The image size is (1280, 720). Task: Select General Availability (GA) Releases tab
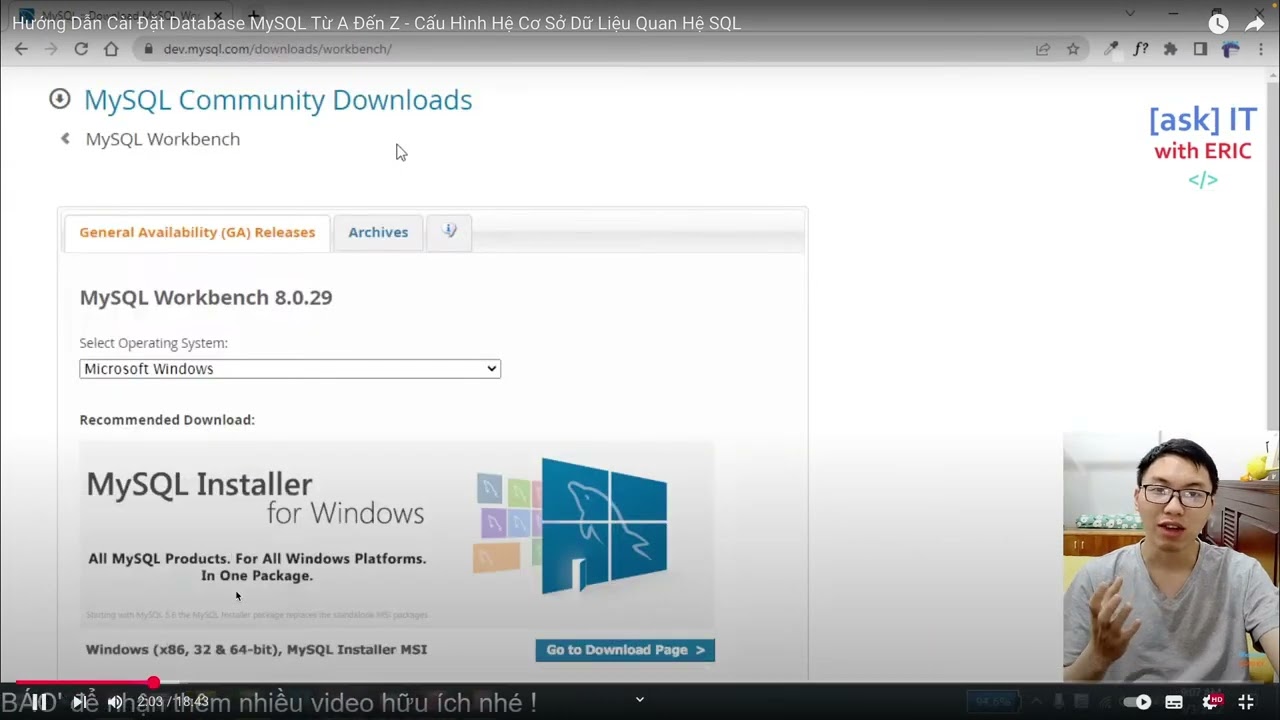point(197,232)
